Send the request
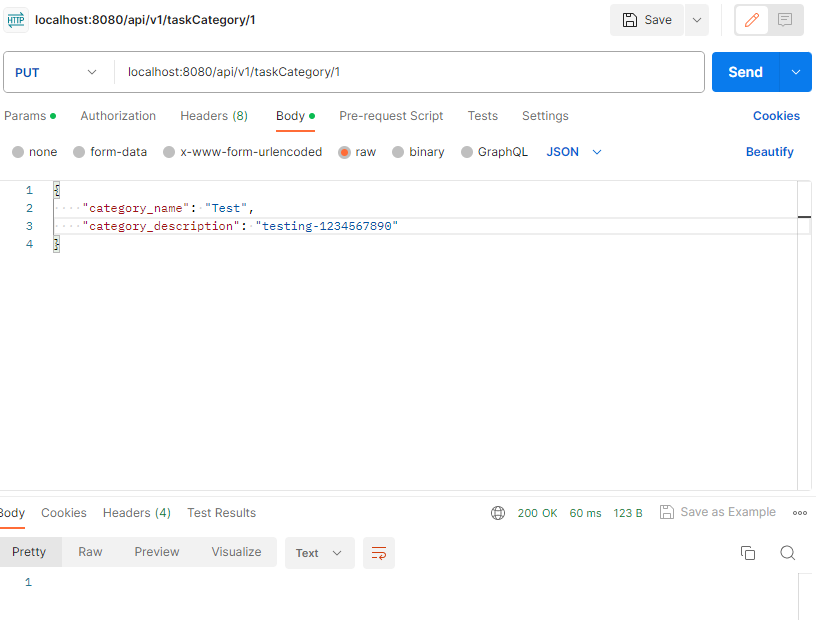This screenshot has width=816, height=620. (x=745, y=72)
